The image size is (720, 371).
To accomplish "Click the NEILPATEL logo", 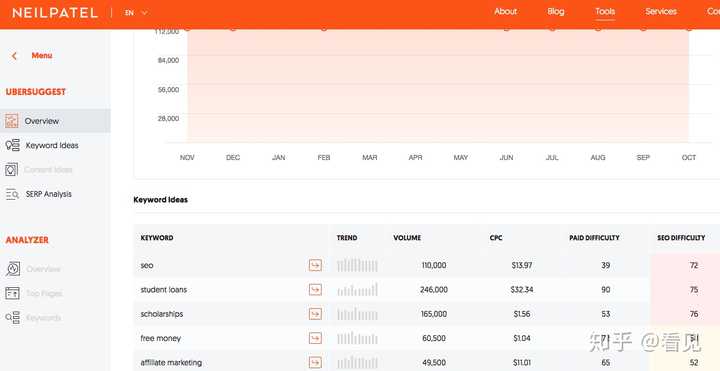I will click(55, 13).
